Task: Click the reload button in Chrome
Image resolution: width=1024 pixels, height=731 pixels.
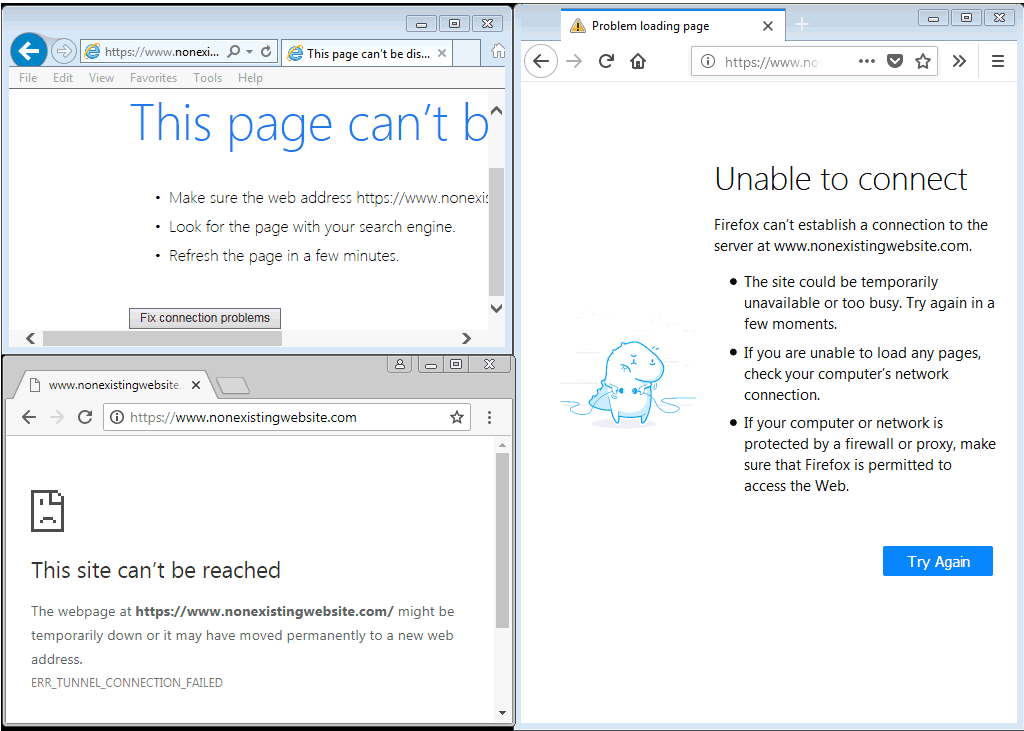Action: [x=85, y=417]
